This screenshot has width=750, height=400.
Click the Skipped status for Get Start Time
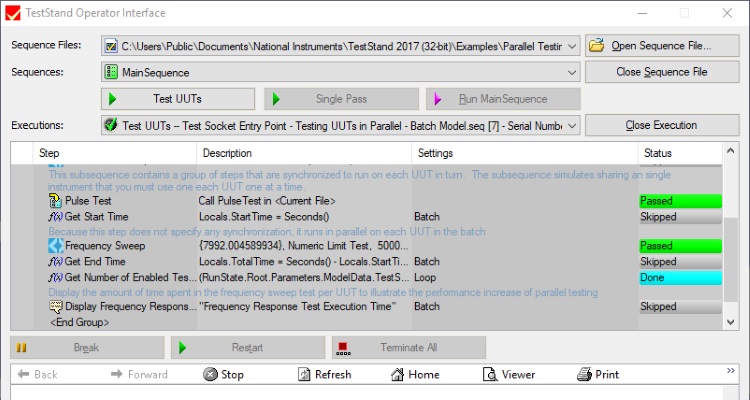tap(681, 217)
